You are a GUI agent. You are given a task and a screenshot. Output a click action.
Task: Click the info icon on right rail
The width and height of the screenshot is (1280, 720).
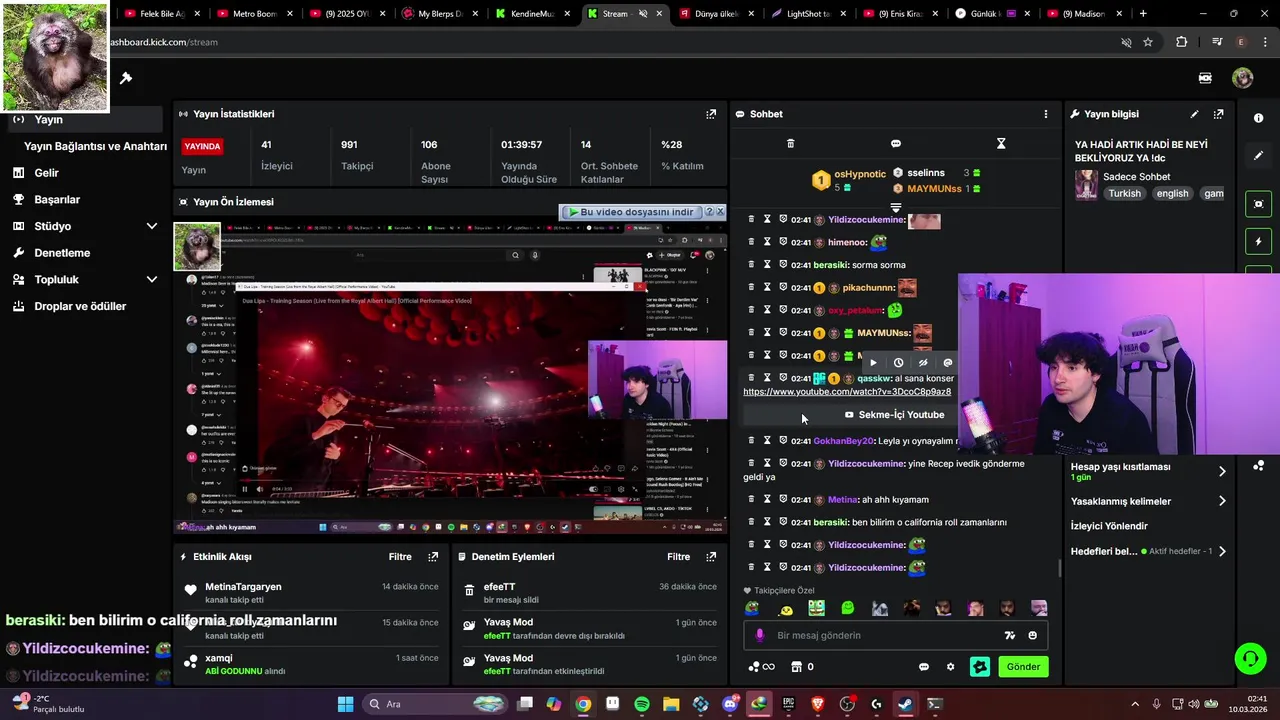tap(1258, 118)
